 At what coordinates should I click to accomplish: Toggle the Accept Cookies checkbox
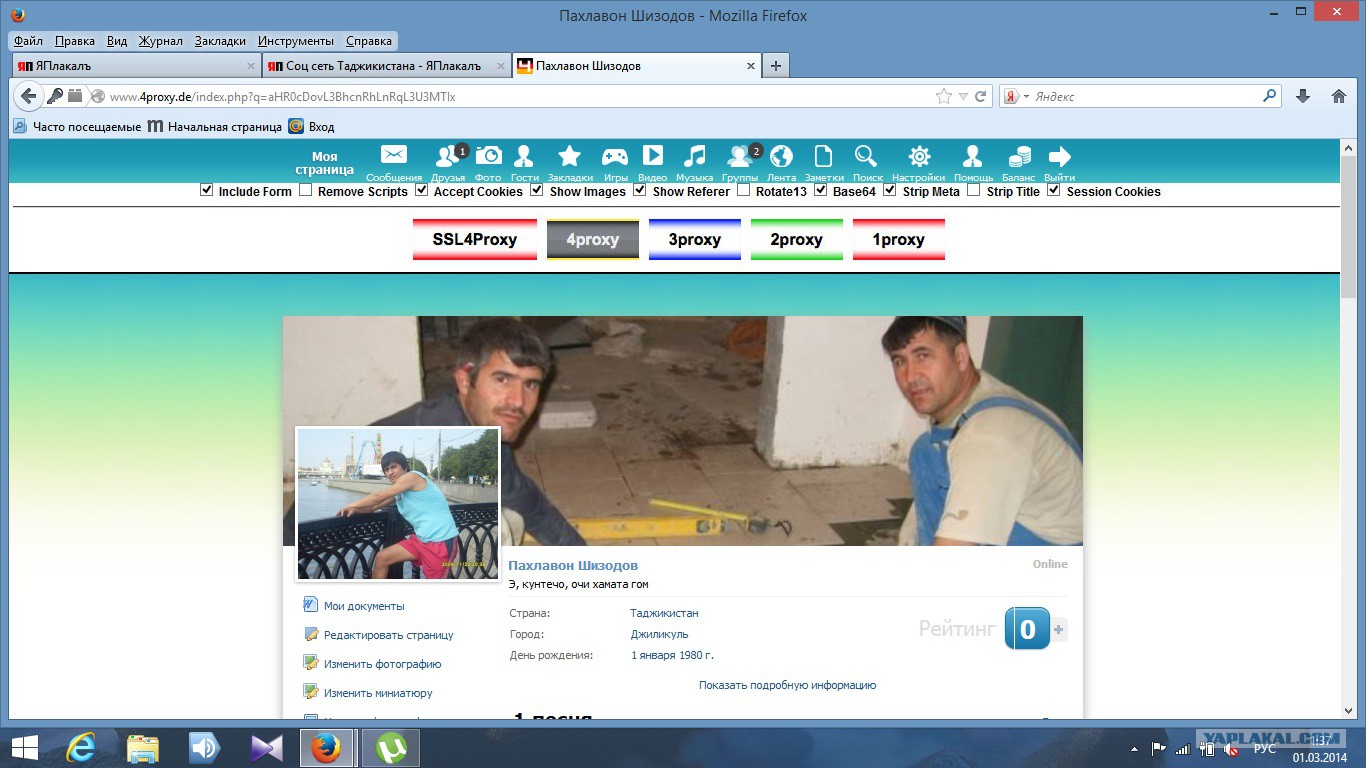pos(422,190)
